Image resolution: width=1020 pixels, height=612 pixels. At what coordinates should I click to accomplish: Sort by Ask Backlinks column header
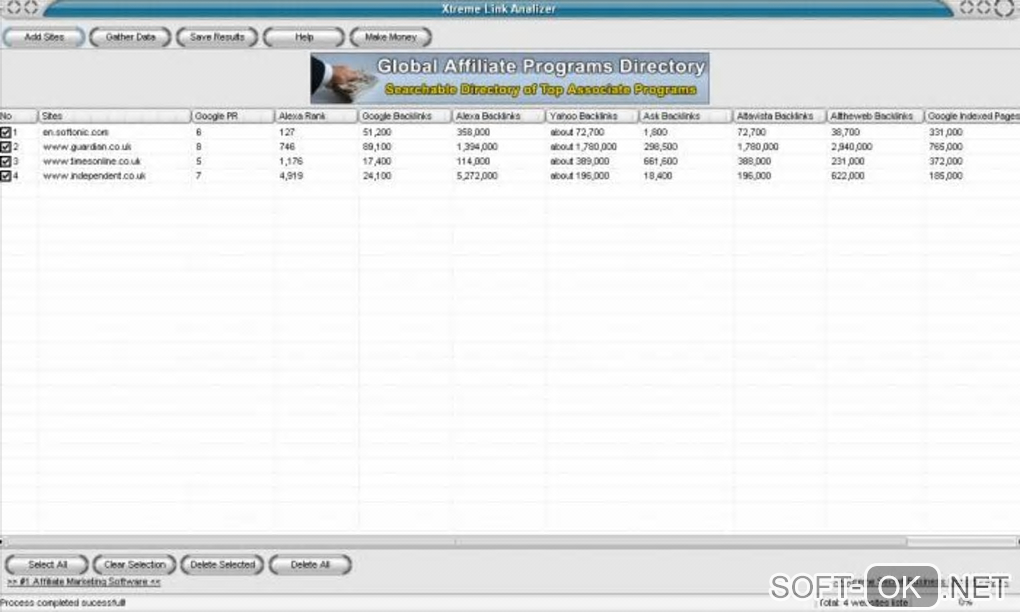(x=686, y=116)
